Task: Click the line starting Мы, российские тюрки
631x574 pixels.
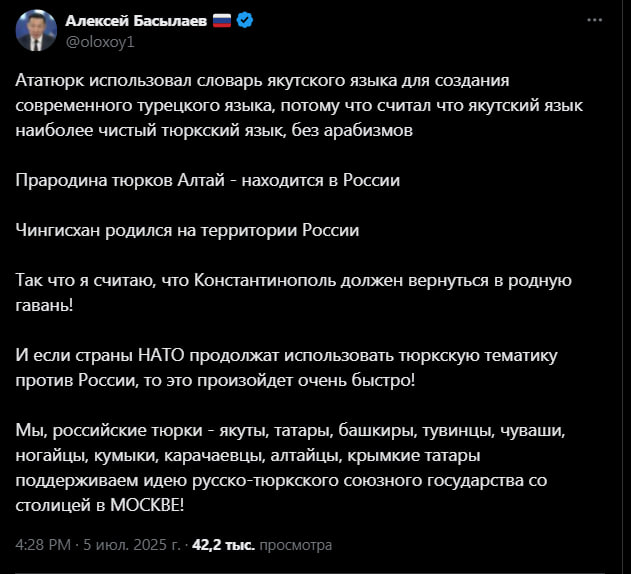Action: tap(291, 430)
